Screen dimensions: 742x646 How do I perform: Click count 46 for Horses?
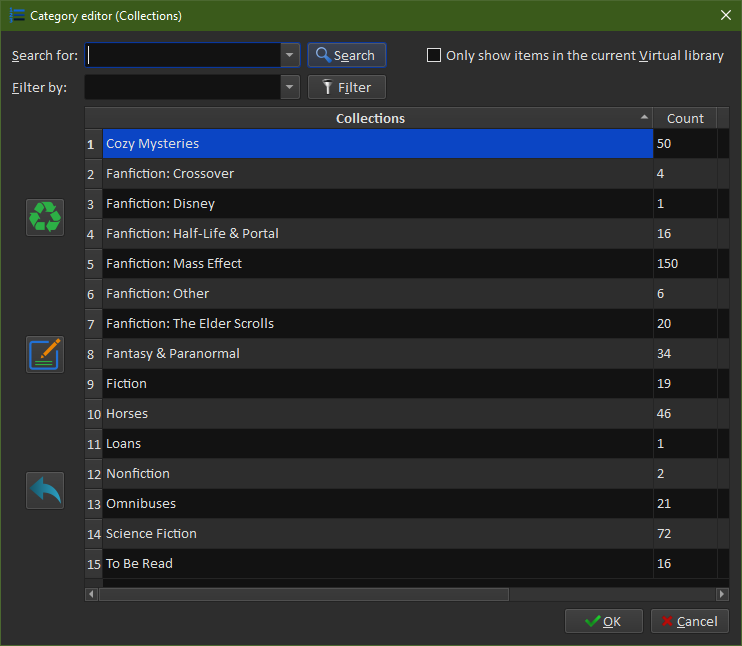(685, 414)
